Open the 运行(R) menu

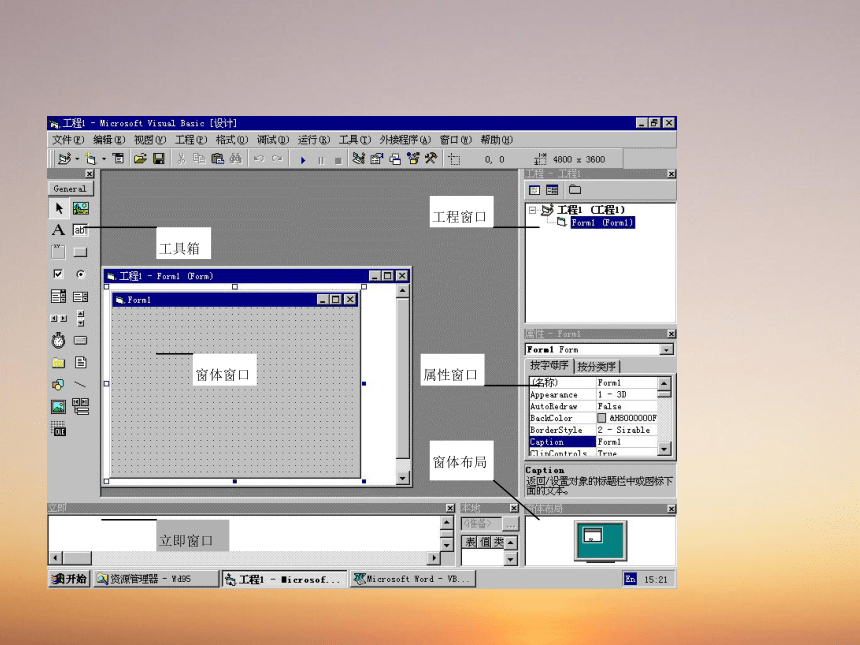click(314, 140)
